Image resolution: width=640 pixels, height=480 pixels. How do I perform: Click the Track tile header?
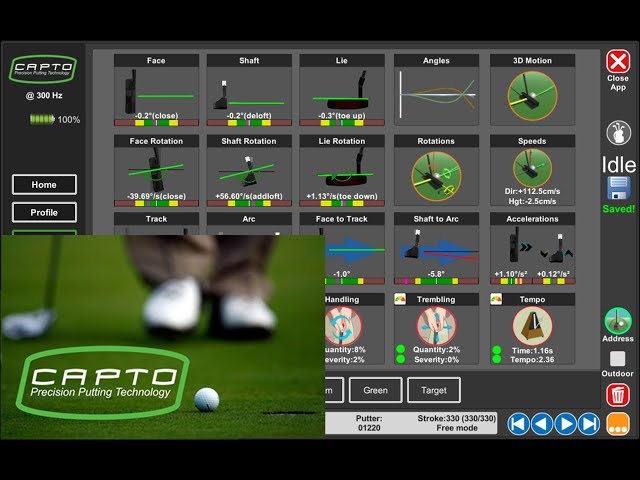coord(156,219)
